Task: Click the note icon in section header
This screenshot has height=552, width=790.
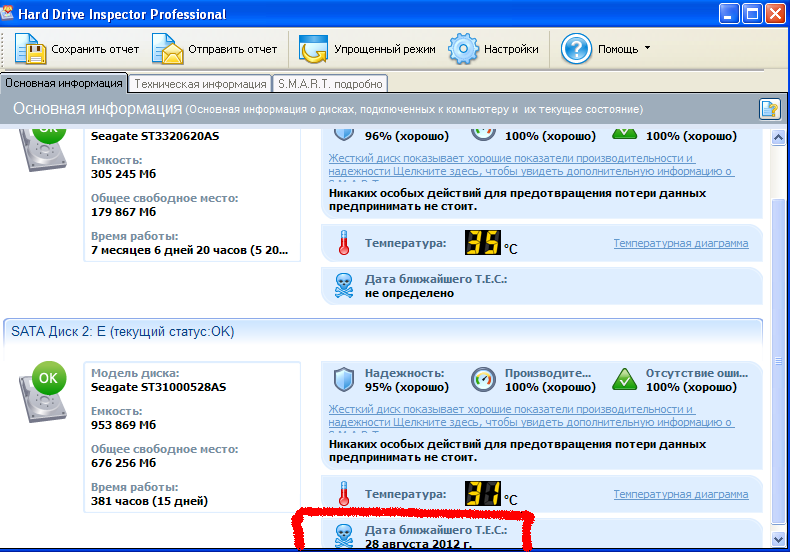Action: [x=769, y=109]
